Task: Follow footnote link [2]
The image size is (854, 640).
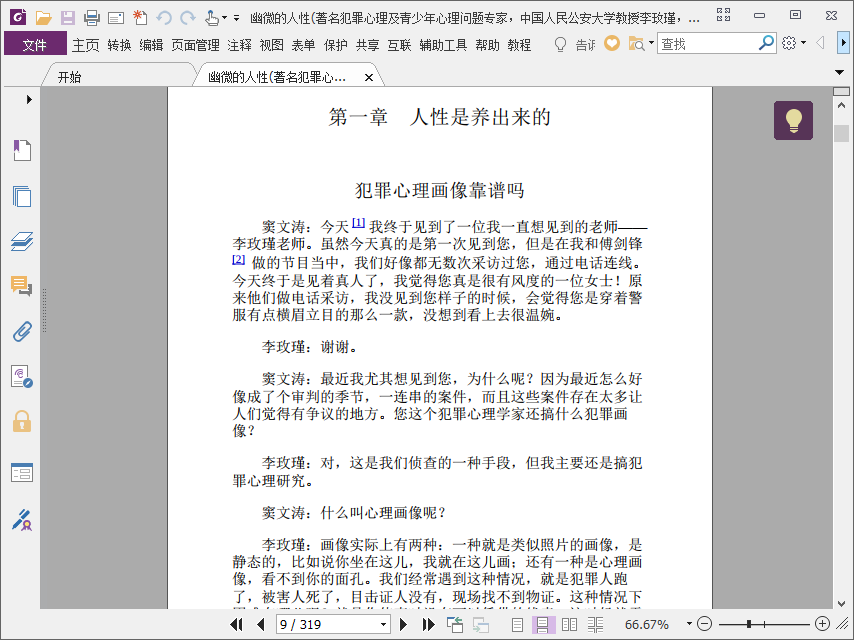Action: coord(239,259)
